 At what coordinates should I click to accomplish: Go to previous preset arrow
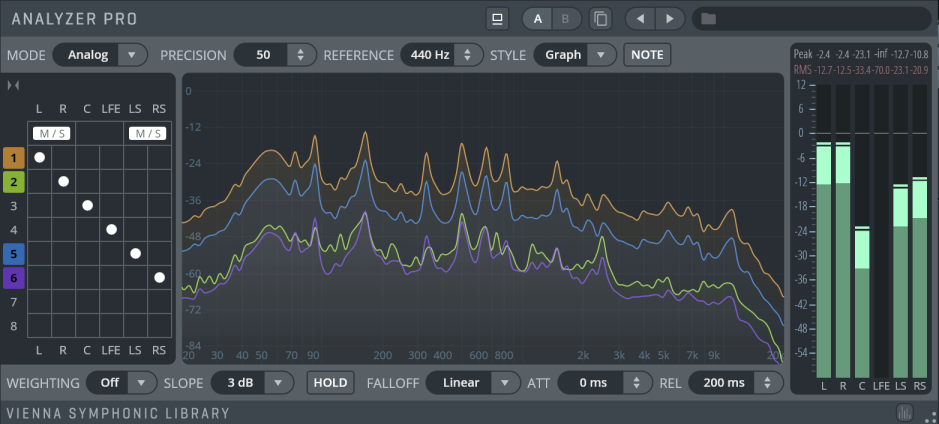pyautogui.click(x=641, y=19)
